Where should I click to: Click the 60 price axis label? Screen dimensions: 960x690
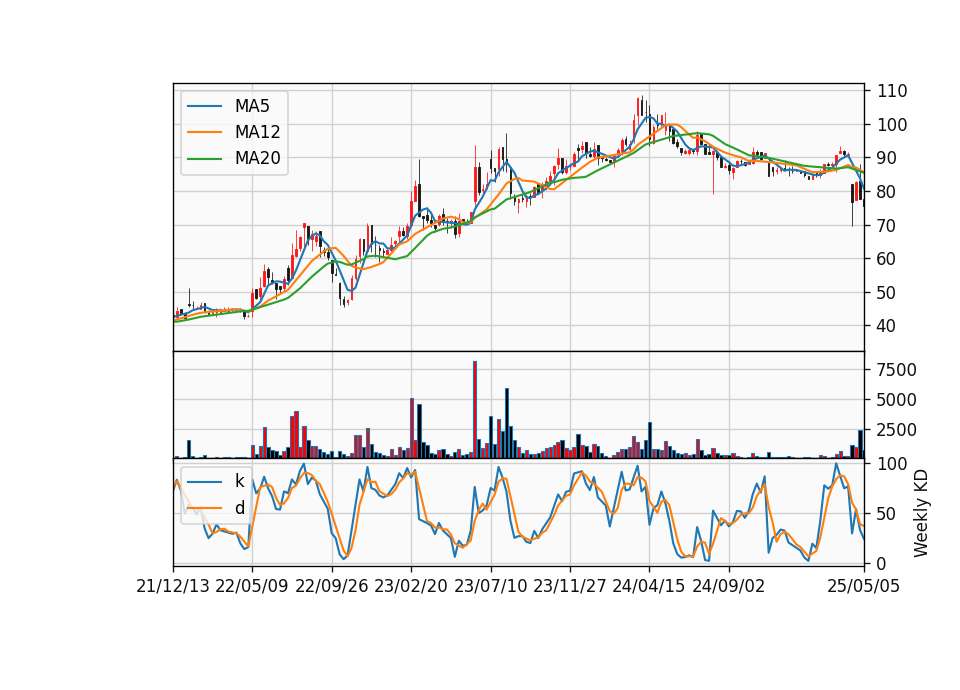tap(887, 259)
